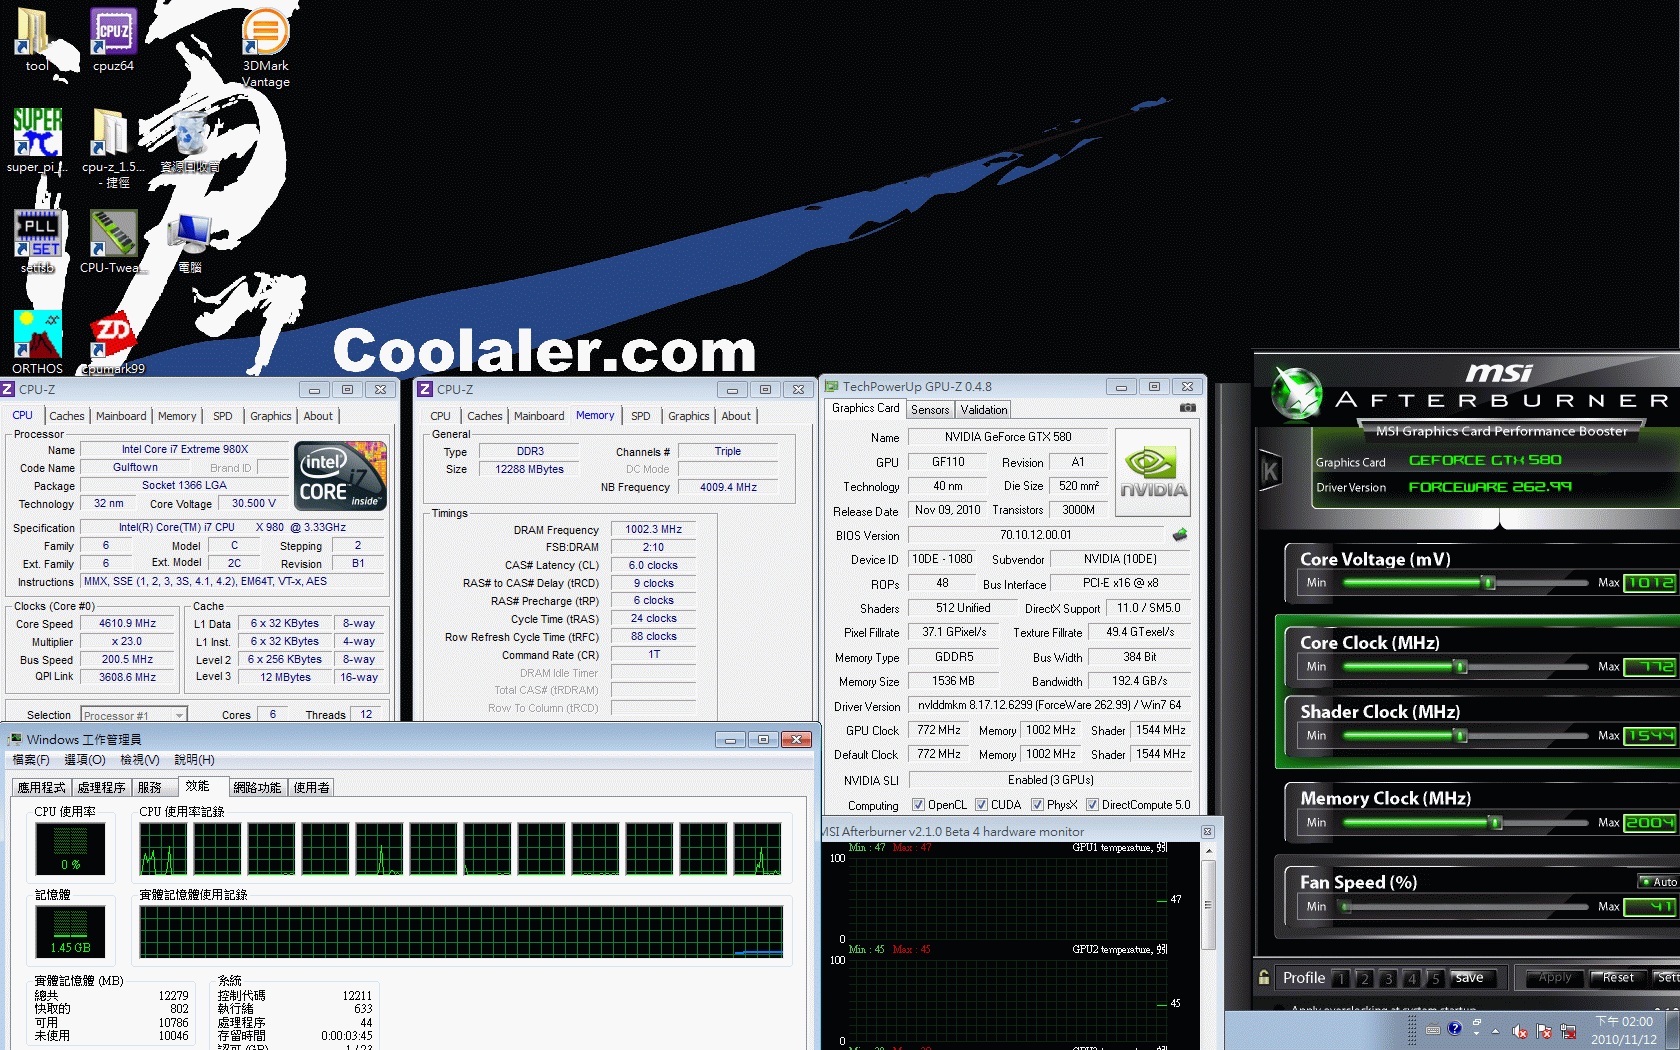Click the taskbar clock showing 02:00
Screen dimensions: 1680x1050
(x=1624, y=1031)
